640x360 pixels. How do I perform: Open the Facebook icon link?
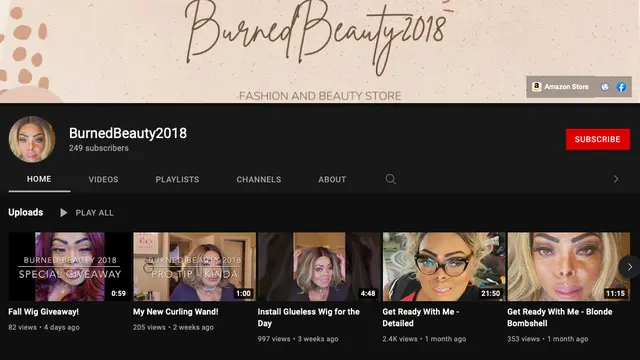621,87
